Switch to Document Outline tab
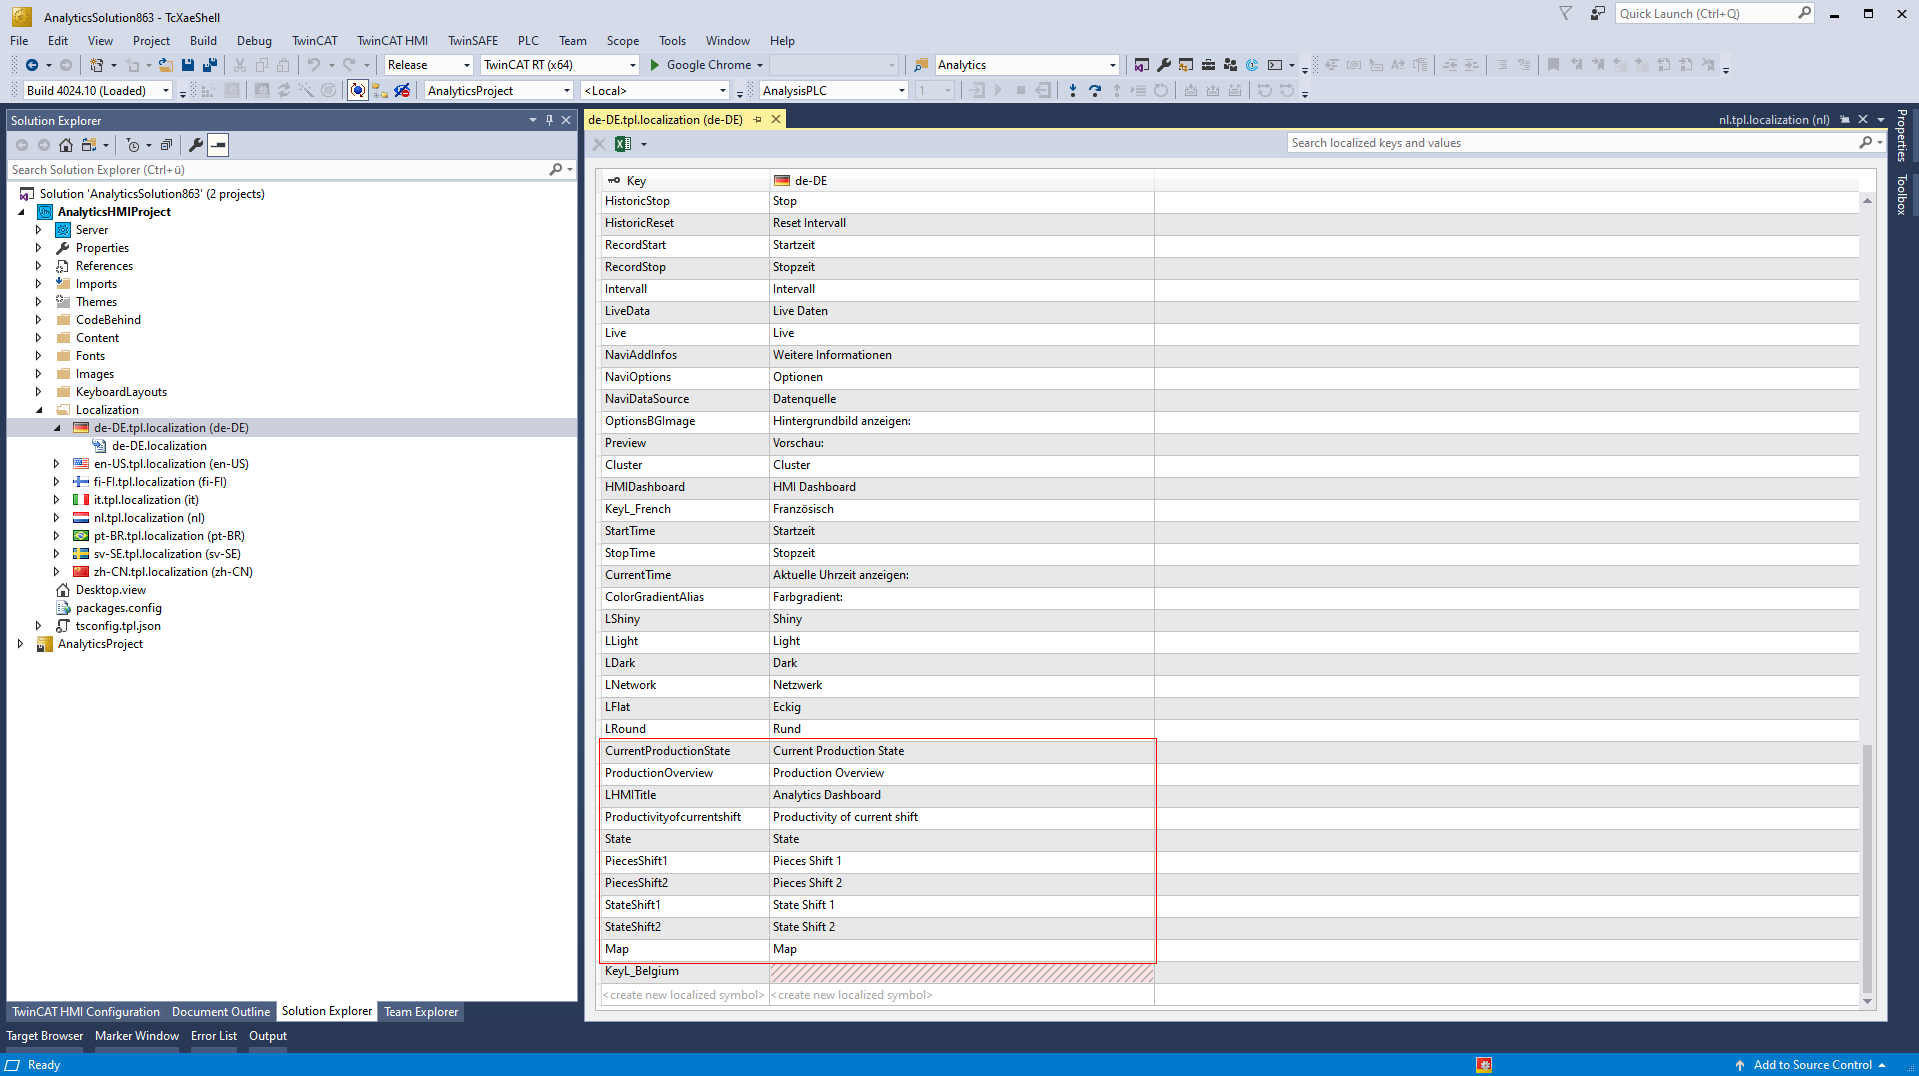The height and width of the screenshot is (1076, 1919). [221, 1012]
